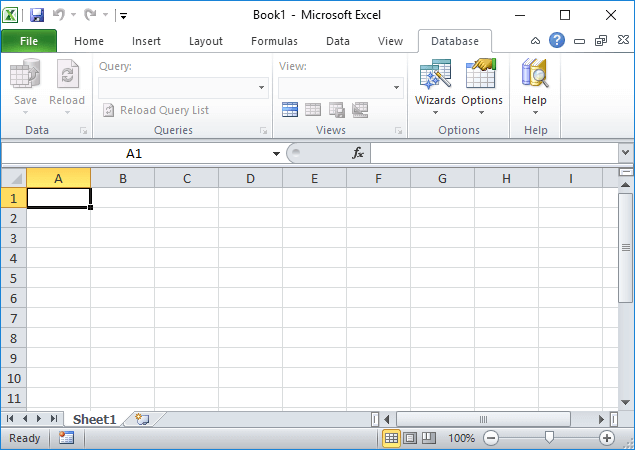Open the Queries group dialog launcher
Screen dimensions: 635x450
[x=264, y=130]
